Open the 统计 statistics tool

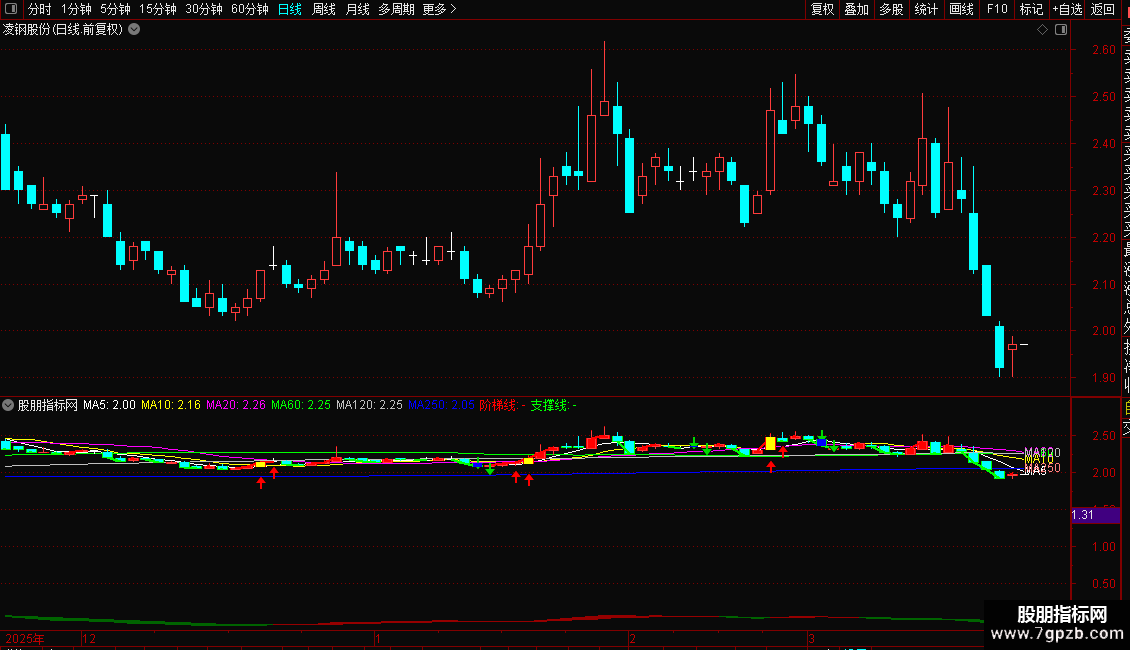[x=926, y=9]
